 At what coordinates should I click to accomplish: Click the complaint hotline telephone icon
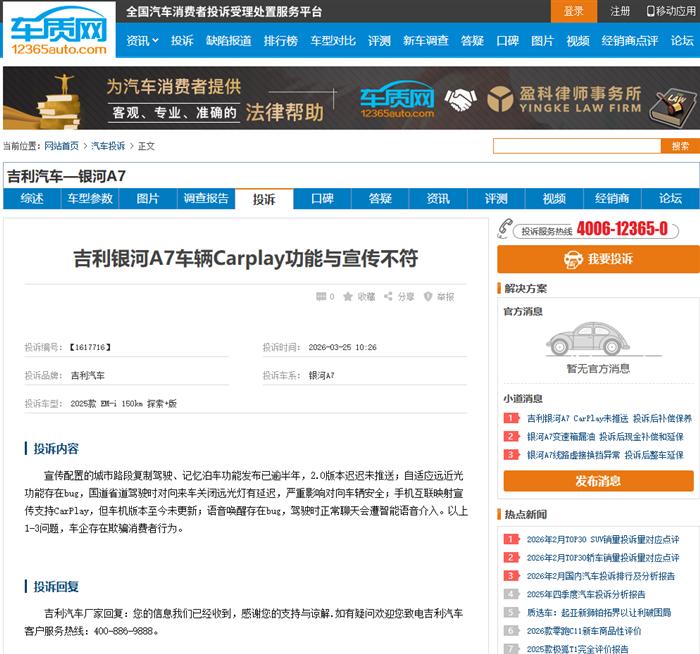coord(505,228)
